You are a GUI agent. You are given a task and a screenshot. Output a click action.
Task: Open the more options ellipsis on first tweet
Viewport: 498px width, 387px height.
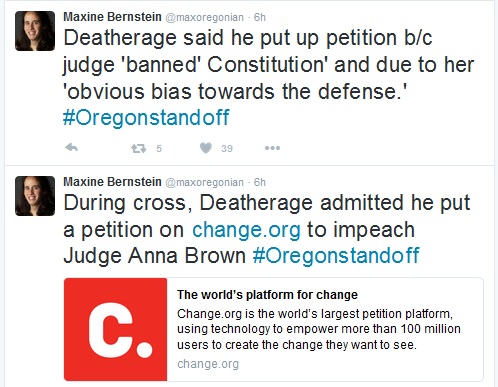[x=272, y=148]
